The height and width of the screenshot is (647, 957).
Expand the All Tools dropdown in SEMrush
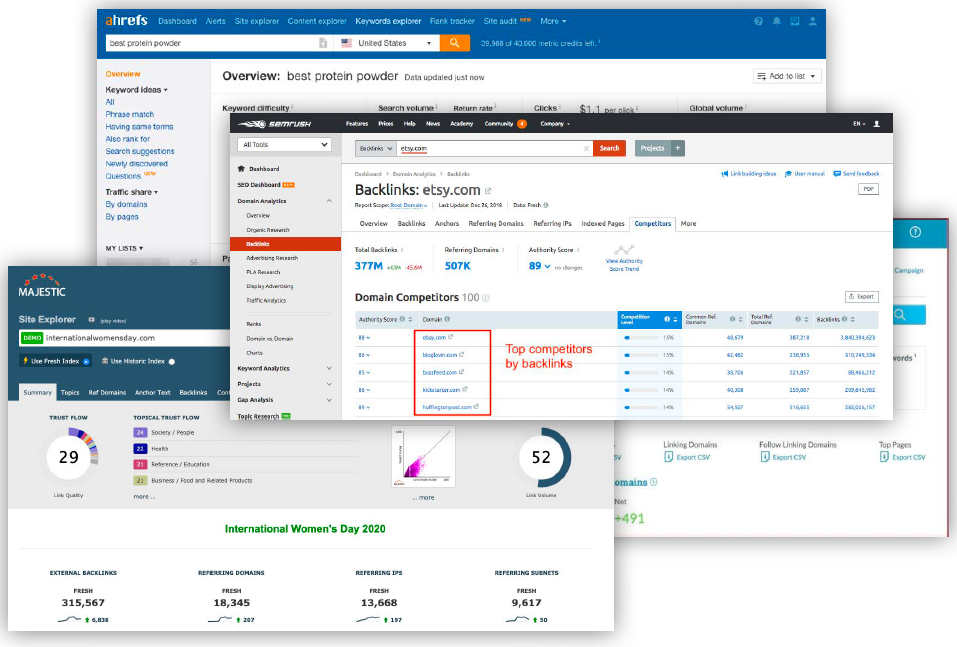pyautogui.click(x=285, y=145)
